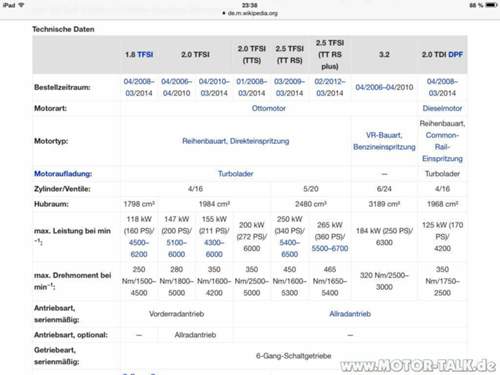Select the 2.5 TFSI (TT RS) column header
Image resolution: width=500 pixels, height=375 pixels.
point(289,54)
